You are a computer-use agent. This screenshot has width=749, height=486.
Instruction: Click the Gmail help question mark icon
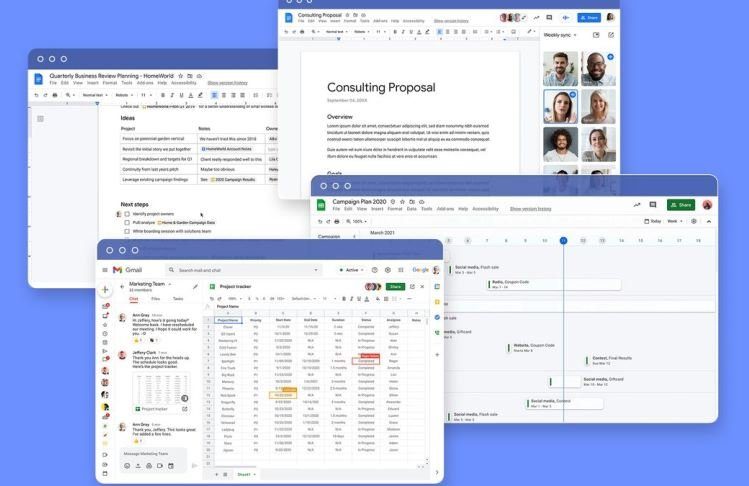pyautogui.click(x=375, y=270)
